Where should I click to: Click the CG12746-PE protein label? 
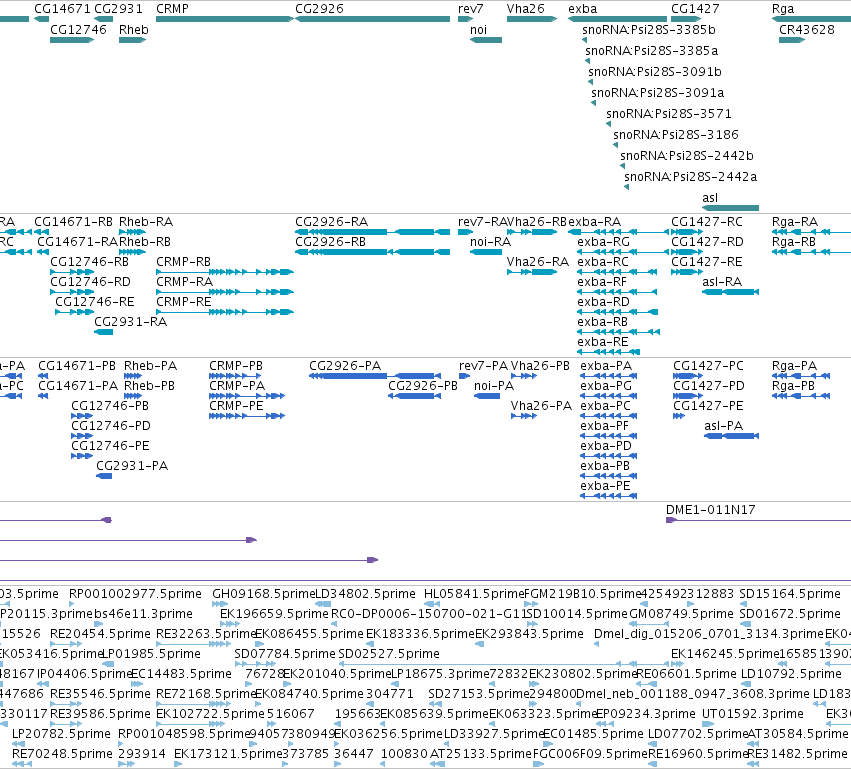click(110, 446)
